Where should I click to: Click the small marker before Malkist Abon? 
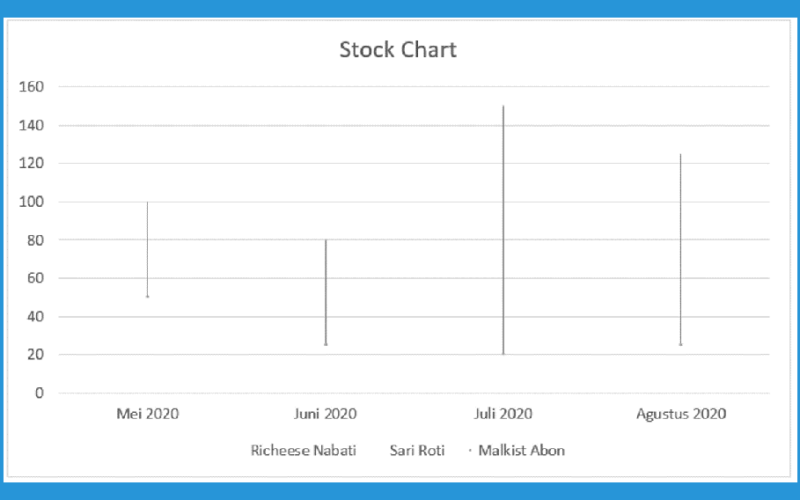click(x=470, y=451)
